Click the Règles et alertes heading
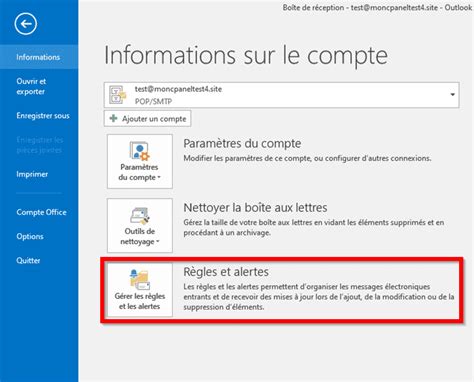This screenshot has height=382, width=474. click(226, 272)
